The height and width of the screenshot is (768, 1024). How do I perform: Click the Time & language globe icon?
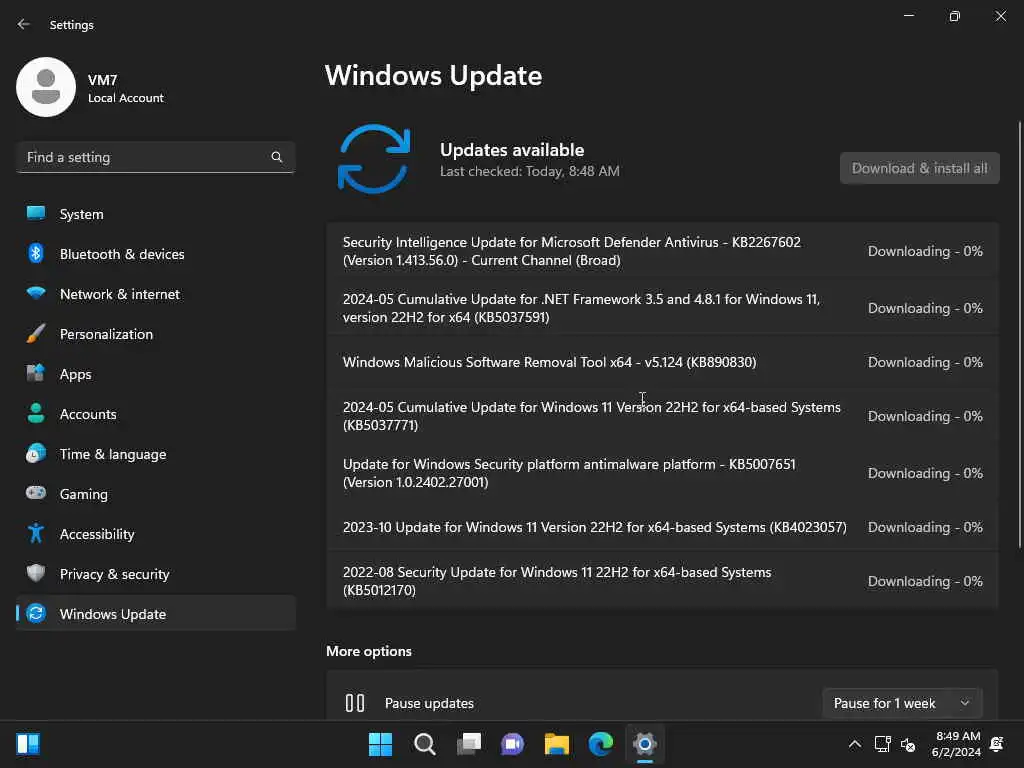pos(36,453)
